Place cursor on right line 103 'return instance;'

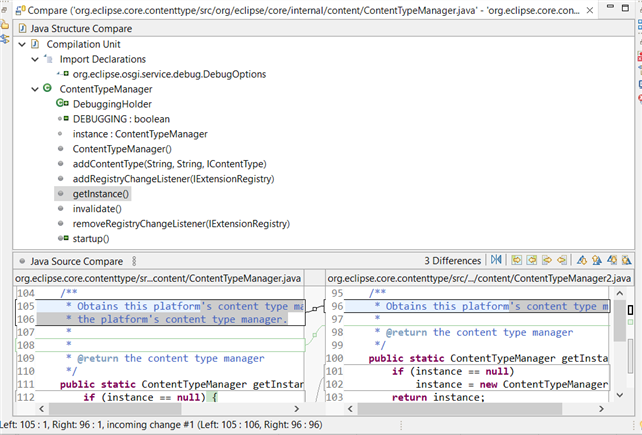tap(438, 397)
